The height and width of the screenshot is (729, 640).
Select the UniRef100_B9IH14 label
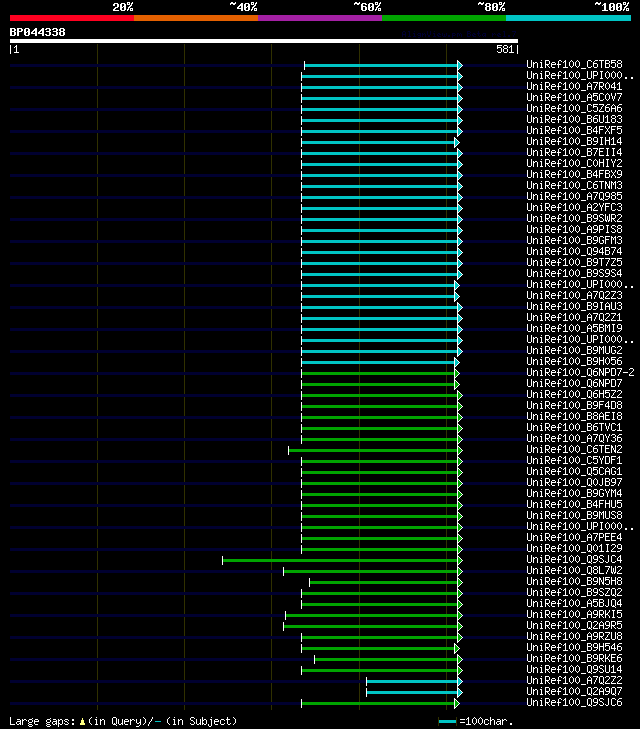[x=574, y=141]
